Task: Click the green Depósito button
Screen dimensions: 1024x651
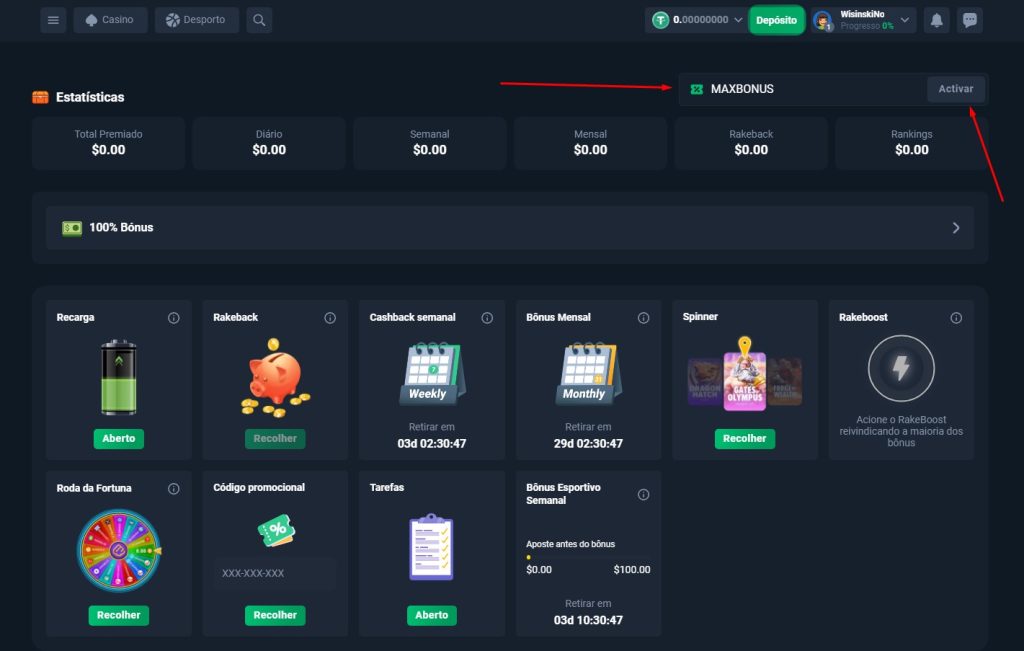Action: coord(776,20)
